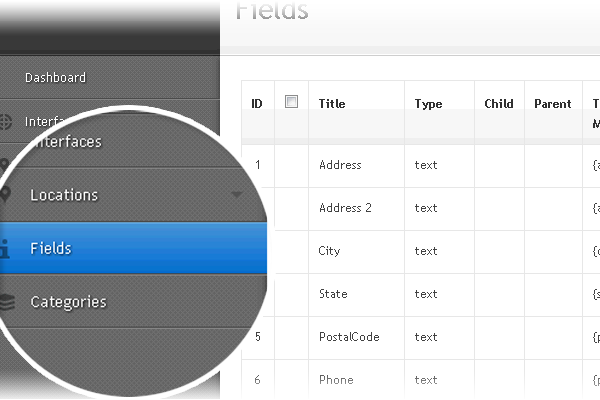The width and height of the screenshot is (600, 400).
Task: Select the Address field title
Action: click(x=340, y=165)
